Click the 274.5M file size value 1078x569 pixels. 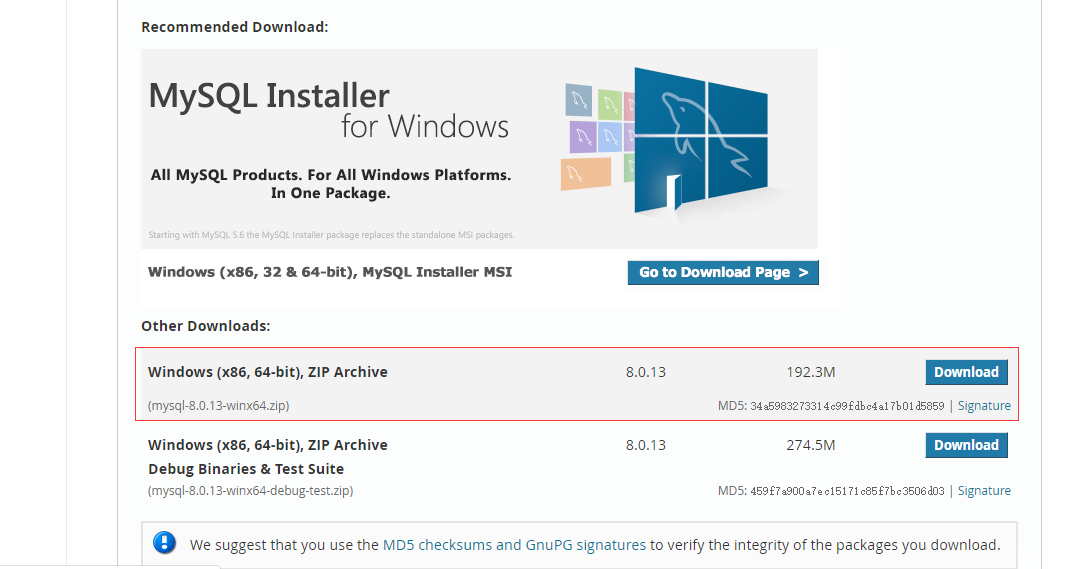pyautogui.click(x=811, y=445)
